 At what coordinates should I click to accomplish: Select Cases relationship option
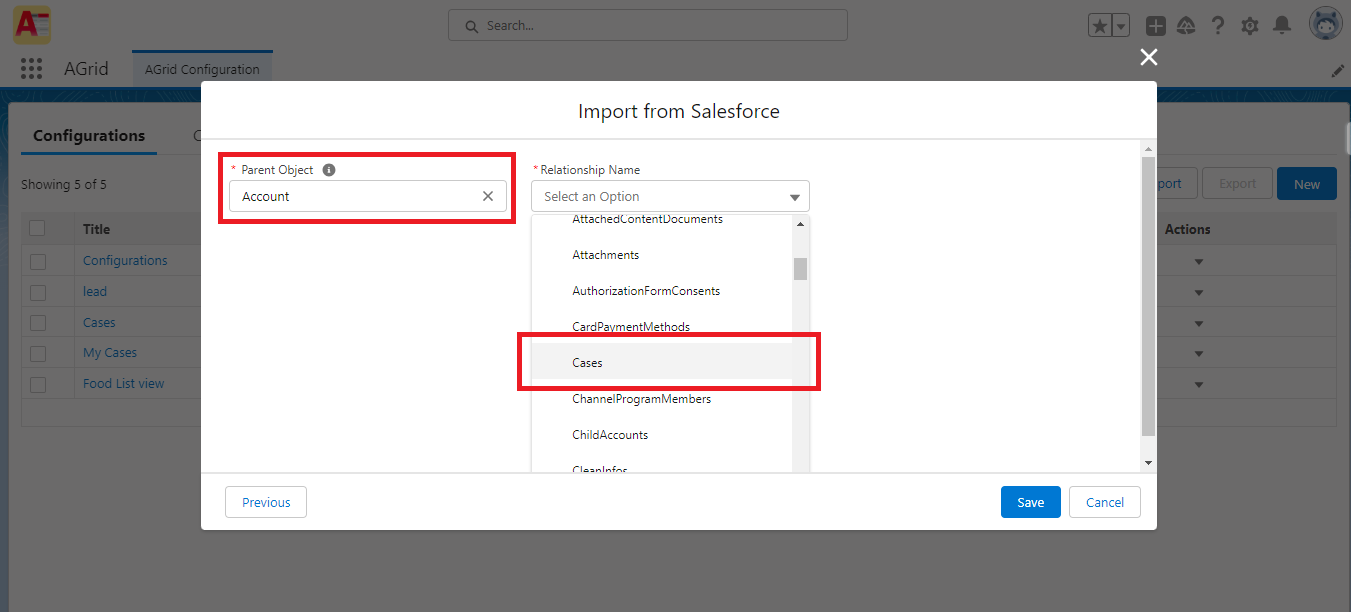click(662, 363)
